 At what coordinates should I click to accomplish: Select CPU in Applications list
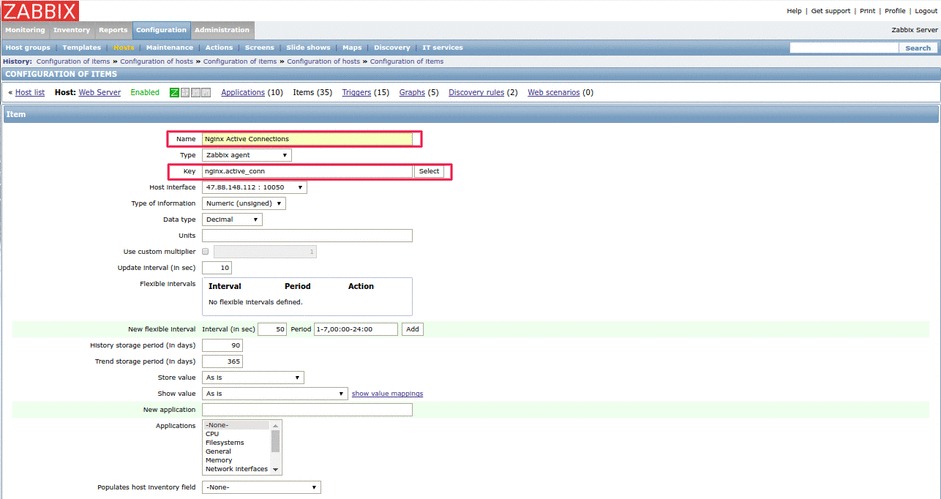pyautogui.click(x=237, y=434)
